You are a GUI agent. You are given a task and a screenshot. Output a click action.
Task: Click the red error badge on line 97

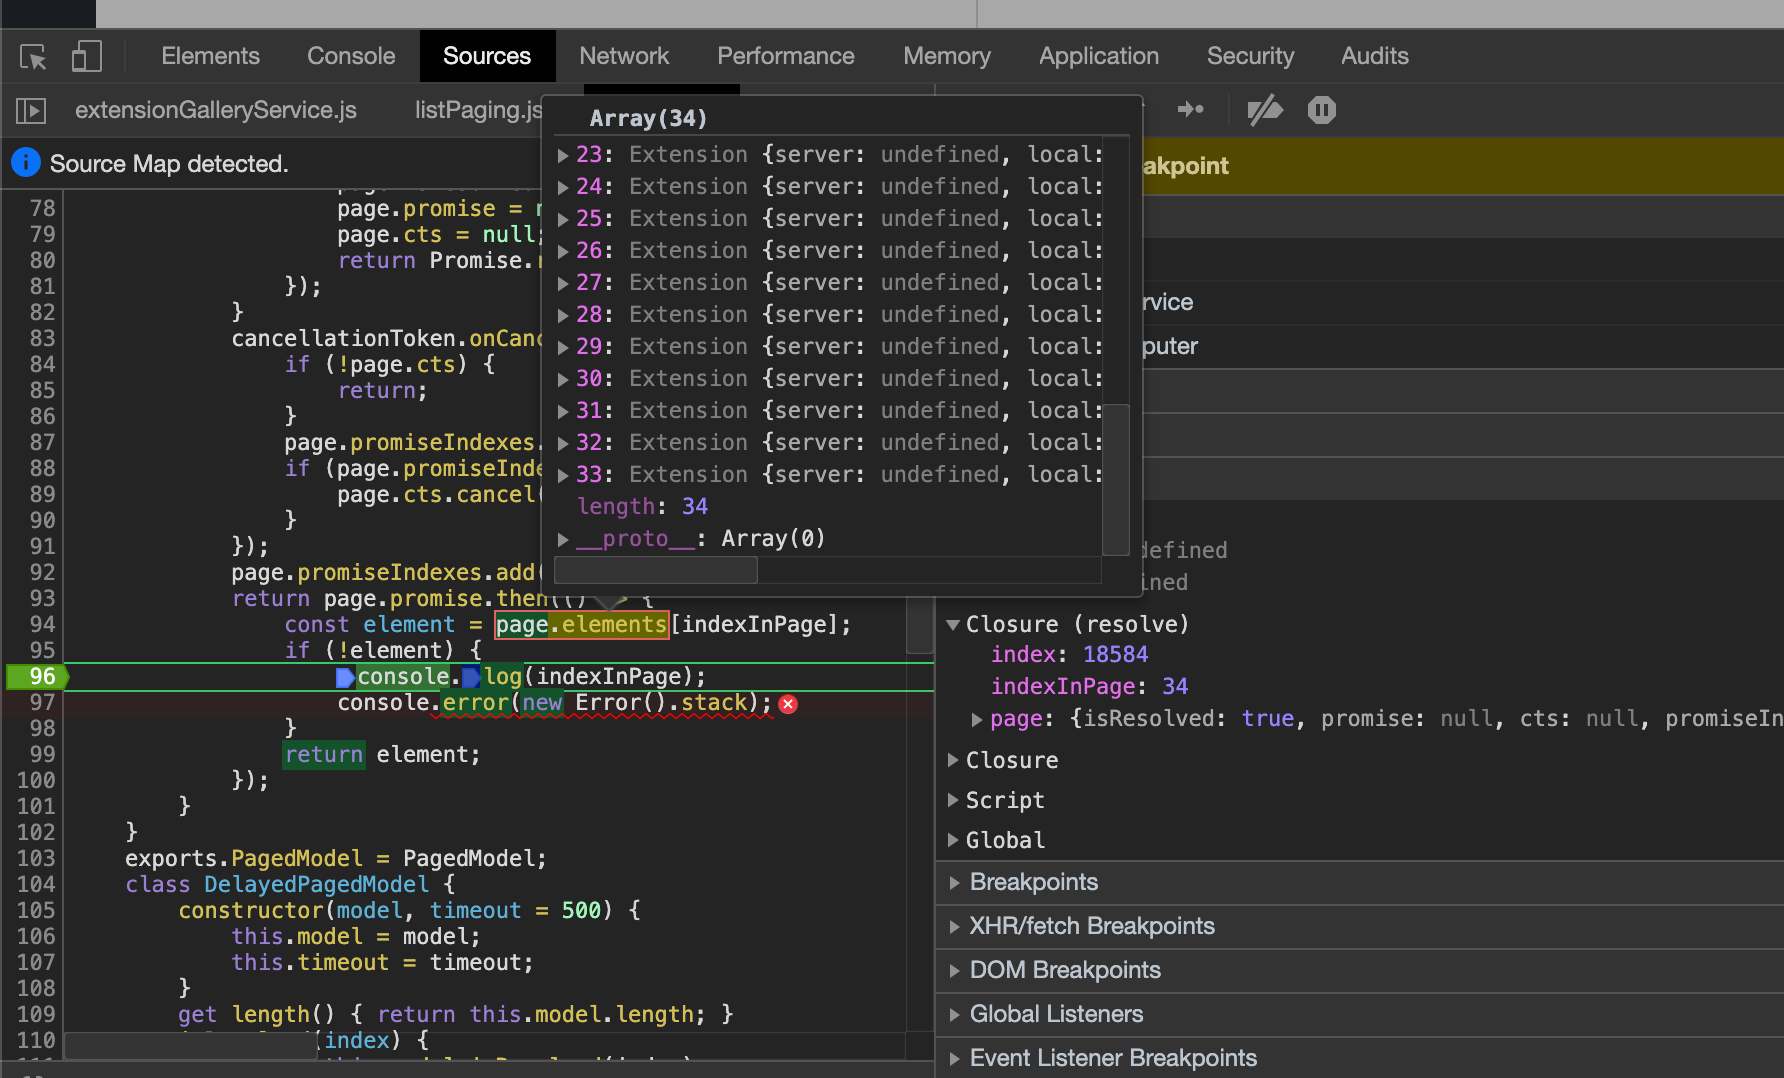pyautogui.click(x=788, y=704)
